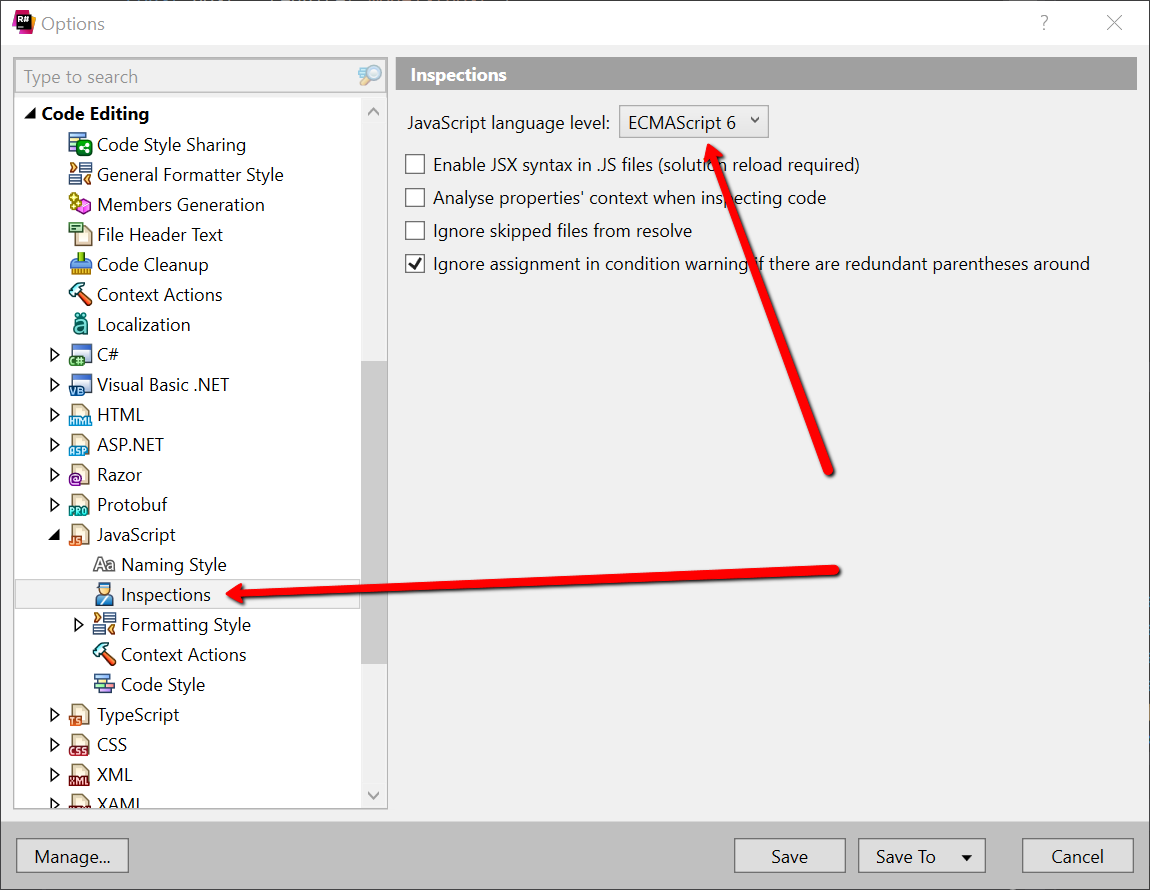Expand the Formatting Style node
The image size is (1150, 890).
tap(79, 624)
